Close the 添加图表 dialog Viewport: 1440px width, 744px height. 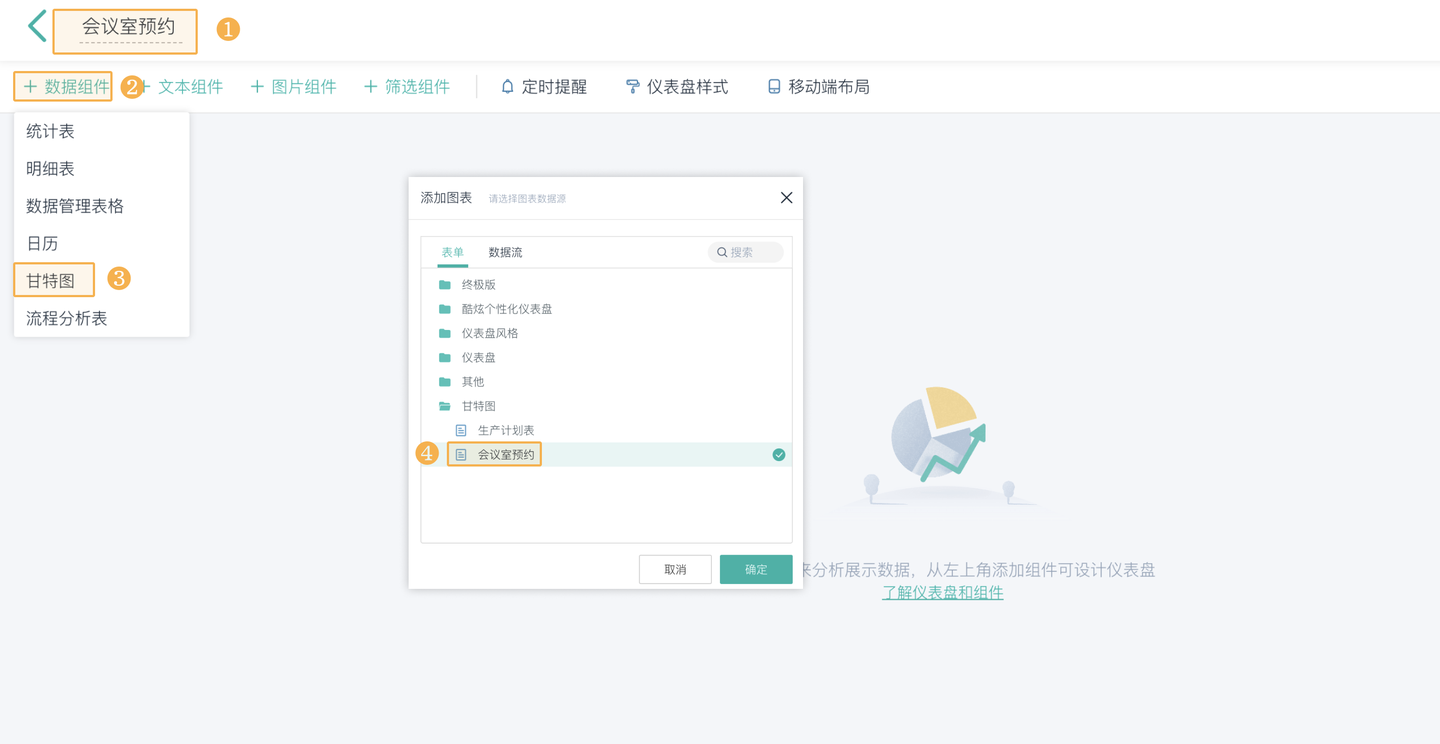[x=786, y=198]
